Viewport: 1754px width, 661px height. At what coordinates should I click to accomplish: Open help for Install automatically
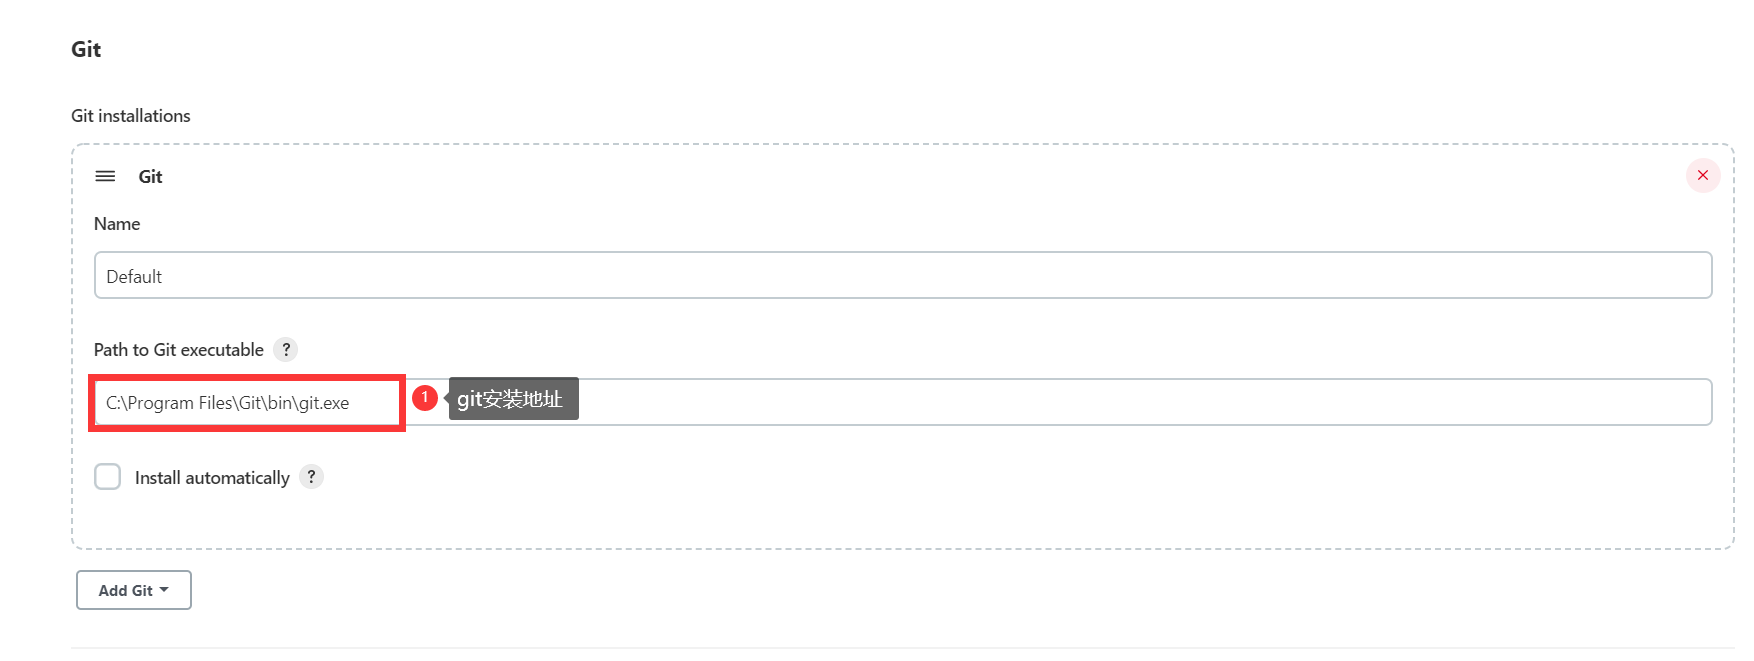311,477
